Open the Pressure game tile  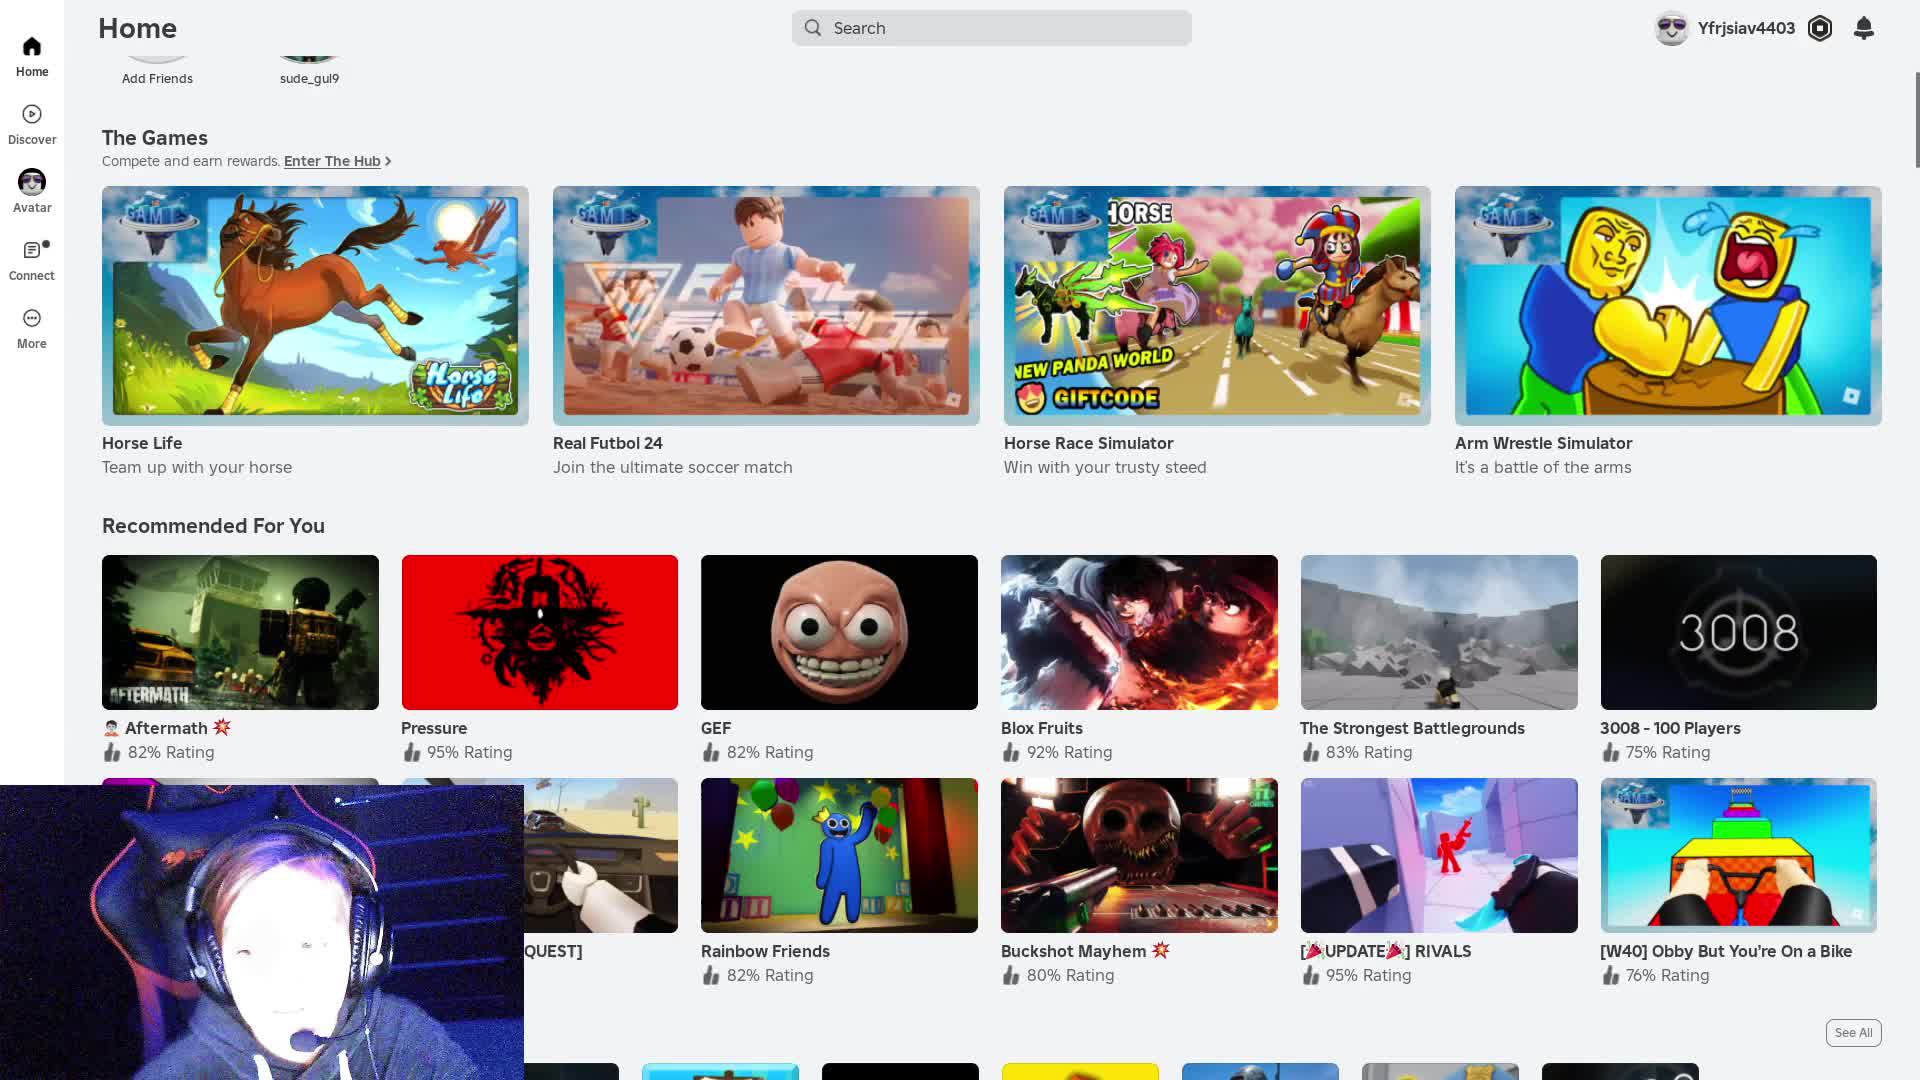[539, 632]
